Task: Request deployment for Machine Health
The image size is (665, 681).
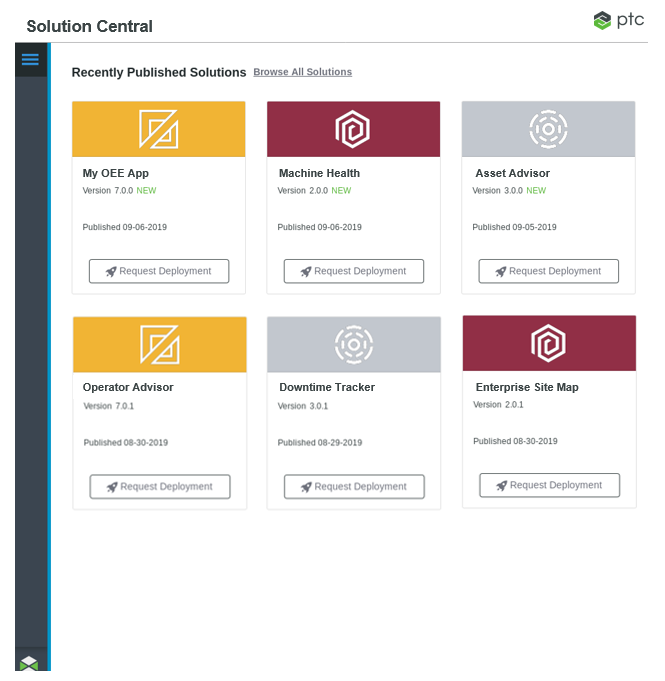Action: 354,271
